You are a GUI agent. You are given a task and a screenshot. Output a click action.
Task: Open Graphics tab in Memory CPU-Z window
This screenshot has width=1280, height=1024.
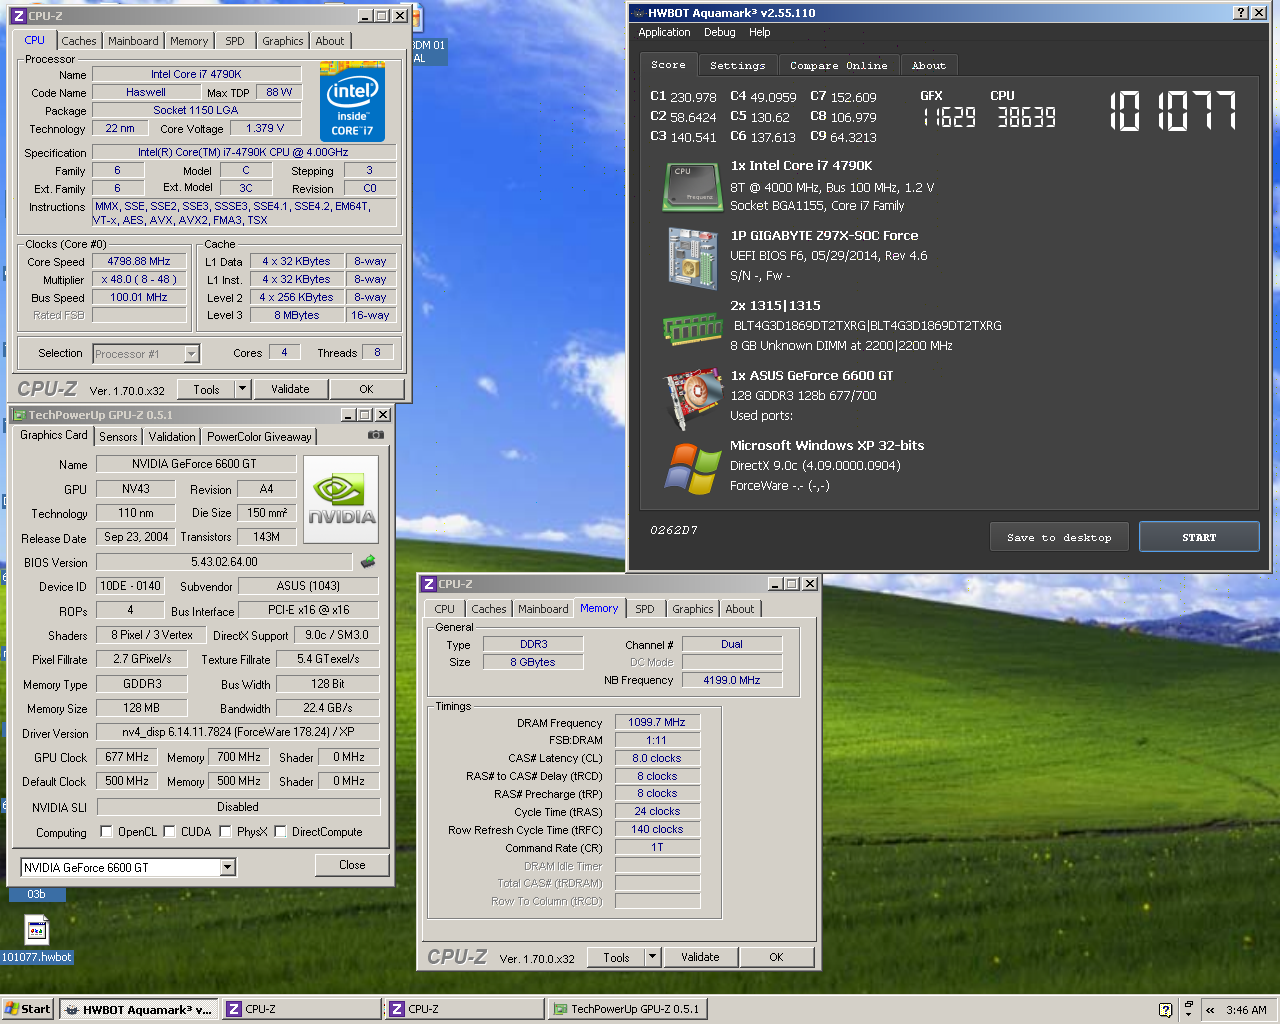pos(693,609)
